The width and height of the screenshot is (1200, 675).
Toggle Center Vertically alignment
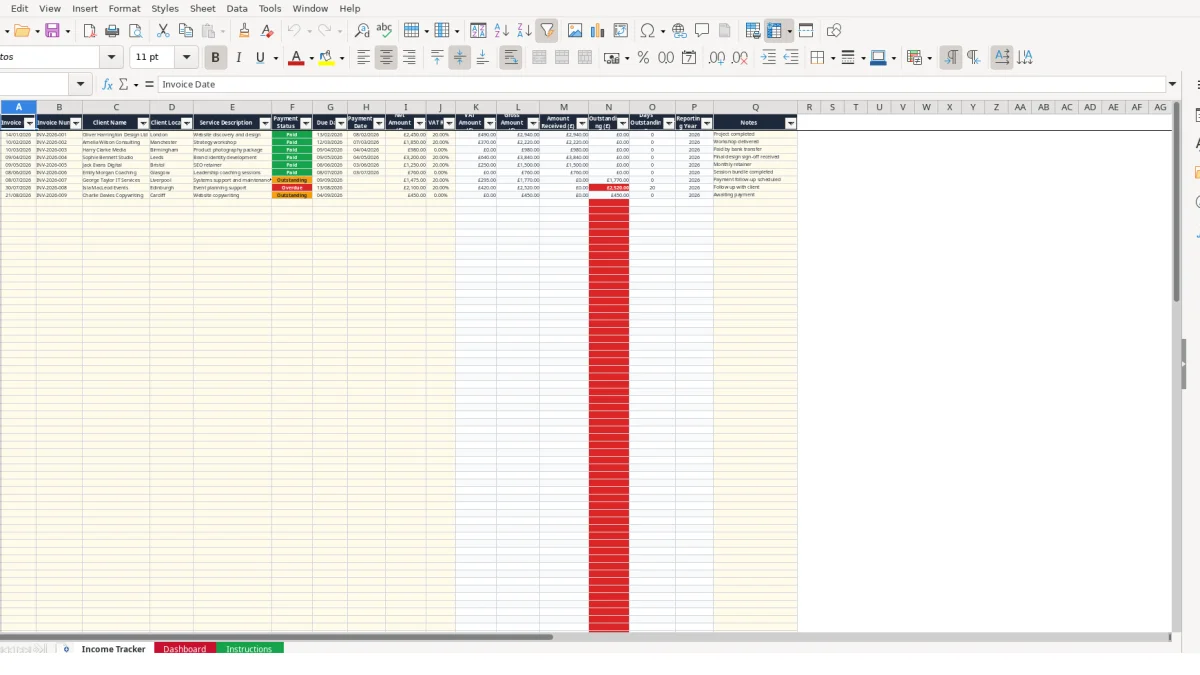coord(459,58)
